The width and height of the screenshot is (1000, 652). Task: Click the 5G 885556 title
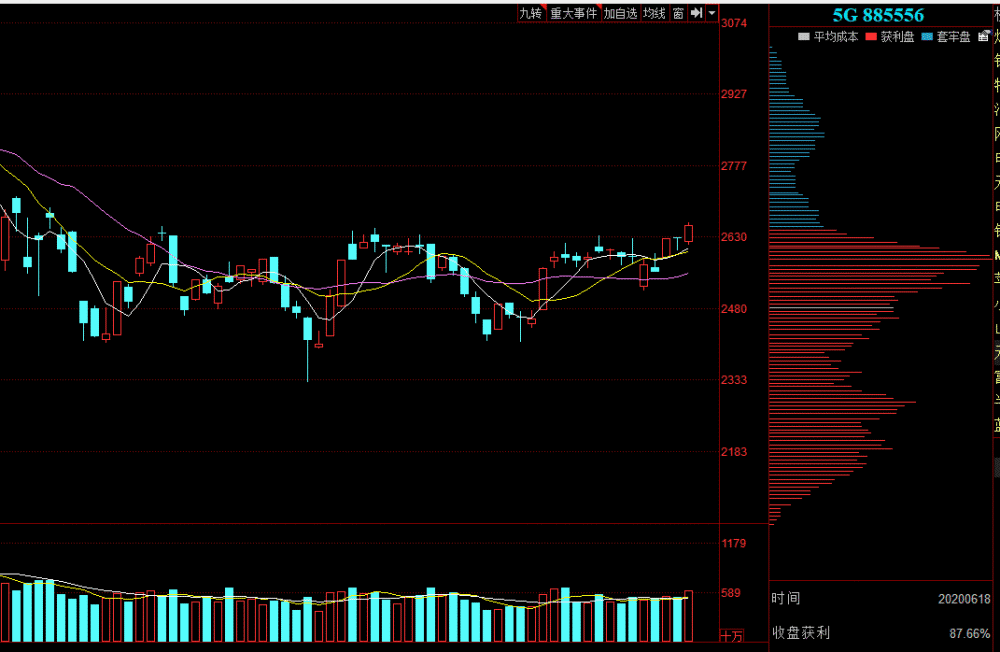click(878, 15)
